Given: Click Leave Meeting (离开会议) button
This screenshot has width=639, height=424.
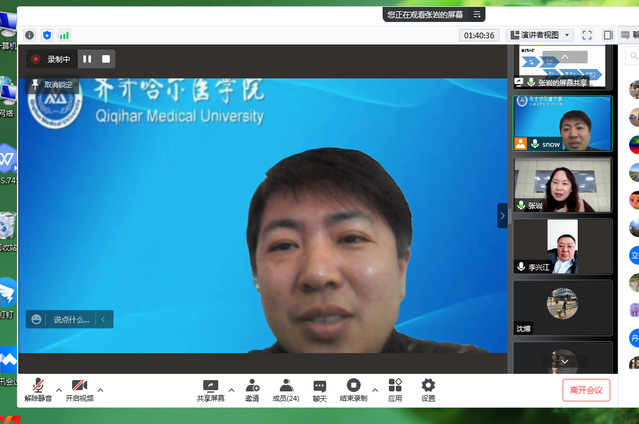Looking at the screenshot, I should point(585,390).
